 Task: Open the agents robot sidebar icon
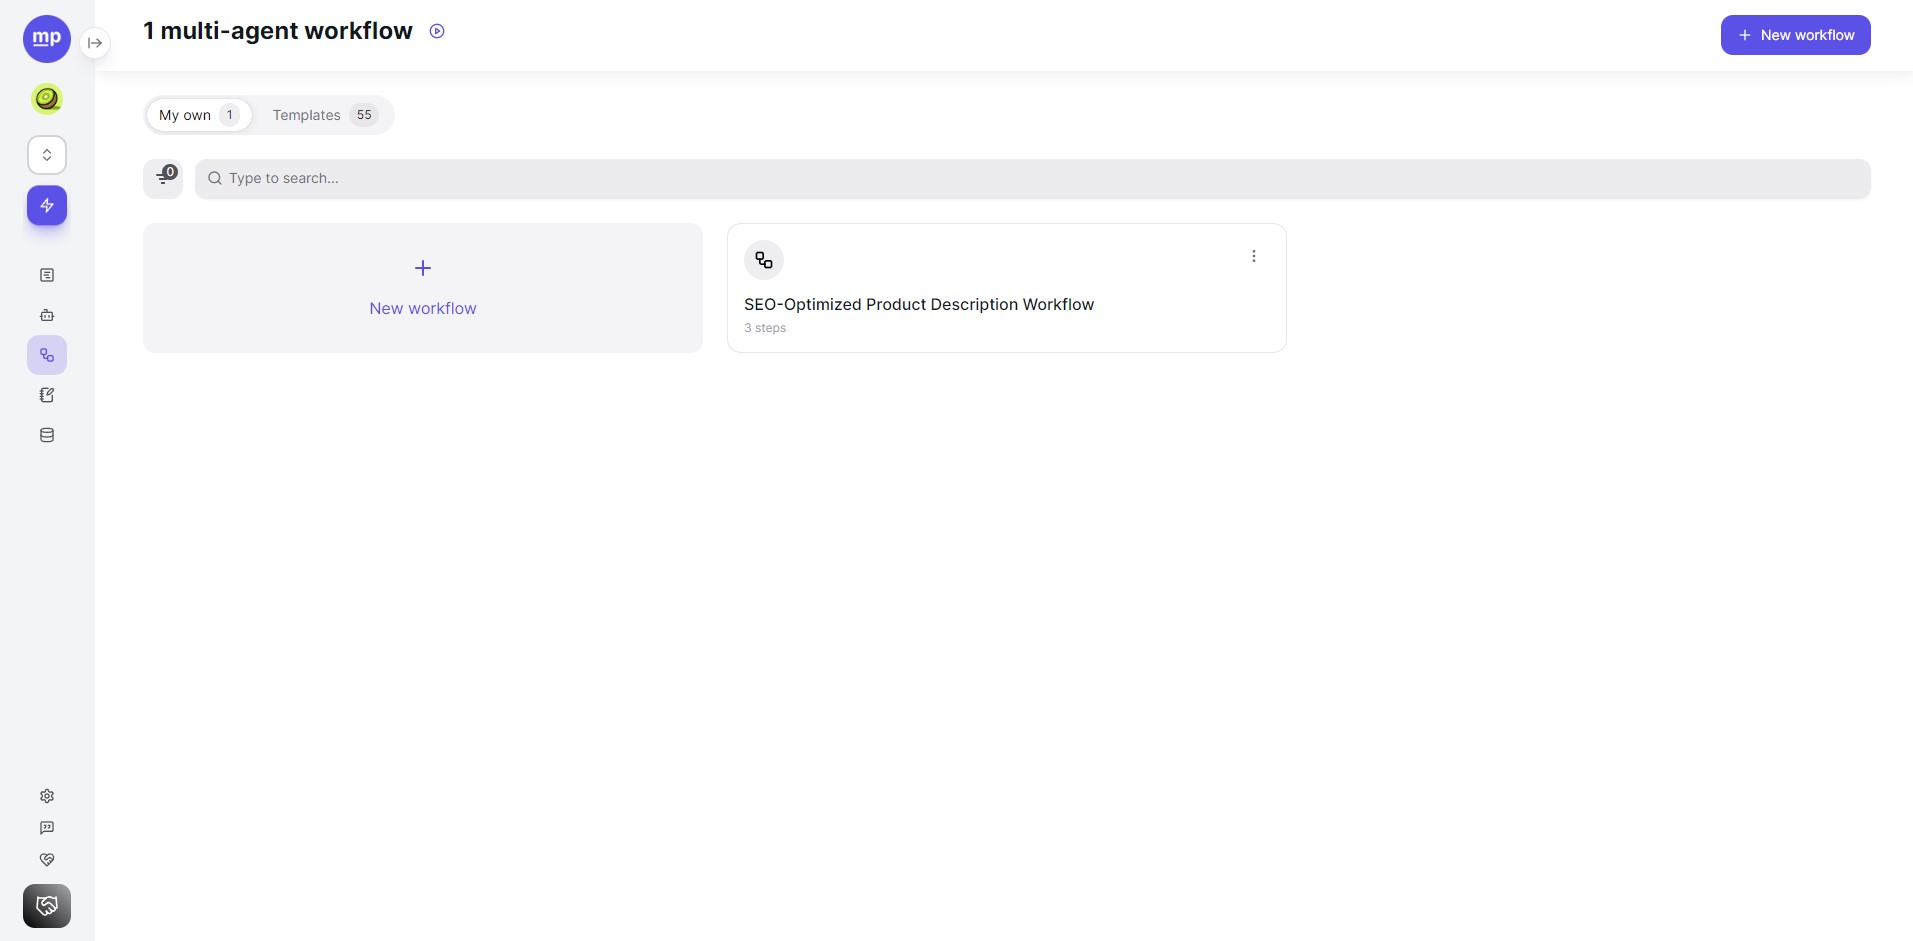tap(47, 315)
